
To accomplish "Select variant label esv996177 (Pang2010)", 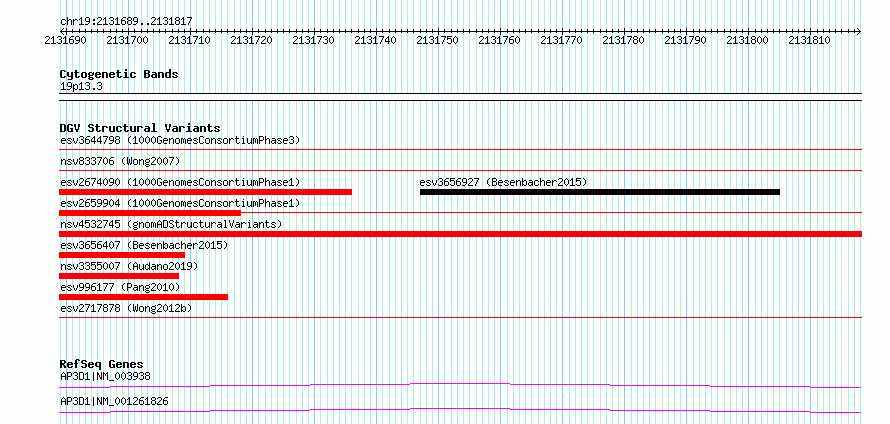I will [120, 288].
